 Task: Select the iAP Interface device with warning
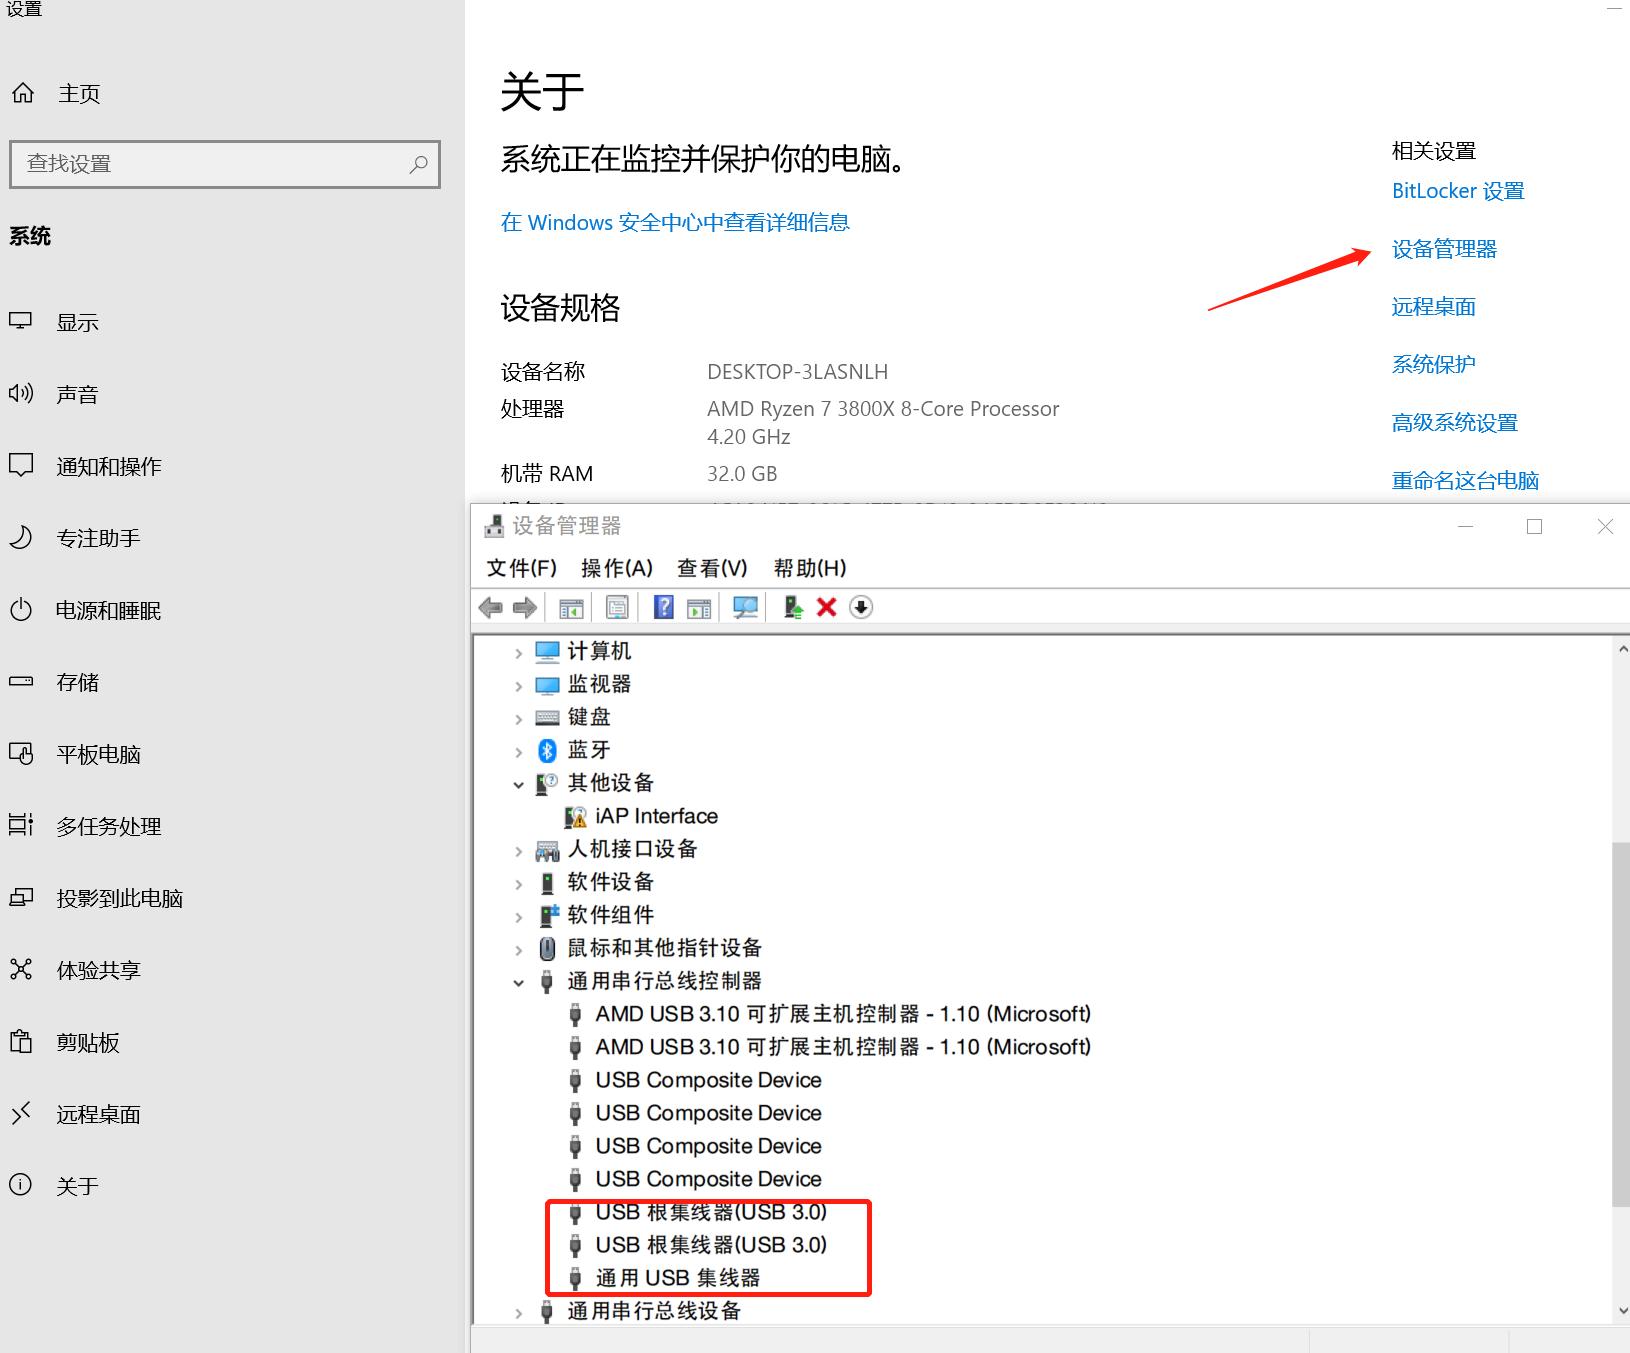point(655,815)
